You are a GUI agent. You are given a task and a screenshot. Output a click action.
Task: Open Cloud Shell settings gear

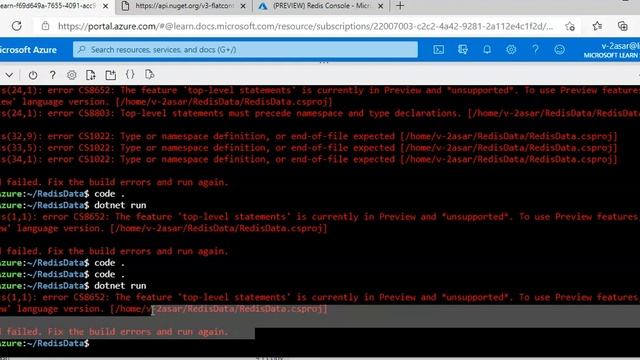click(x=71, y=75)
